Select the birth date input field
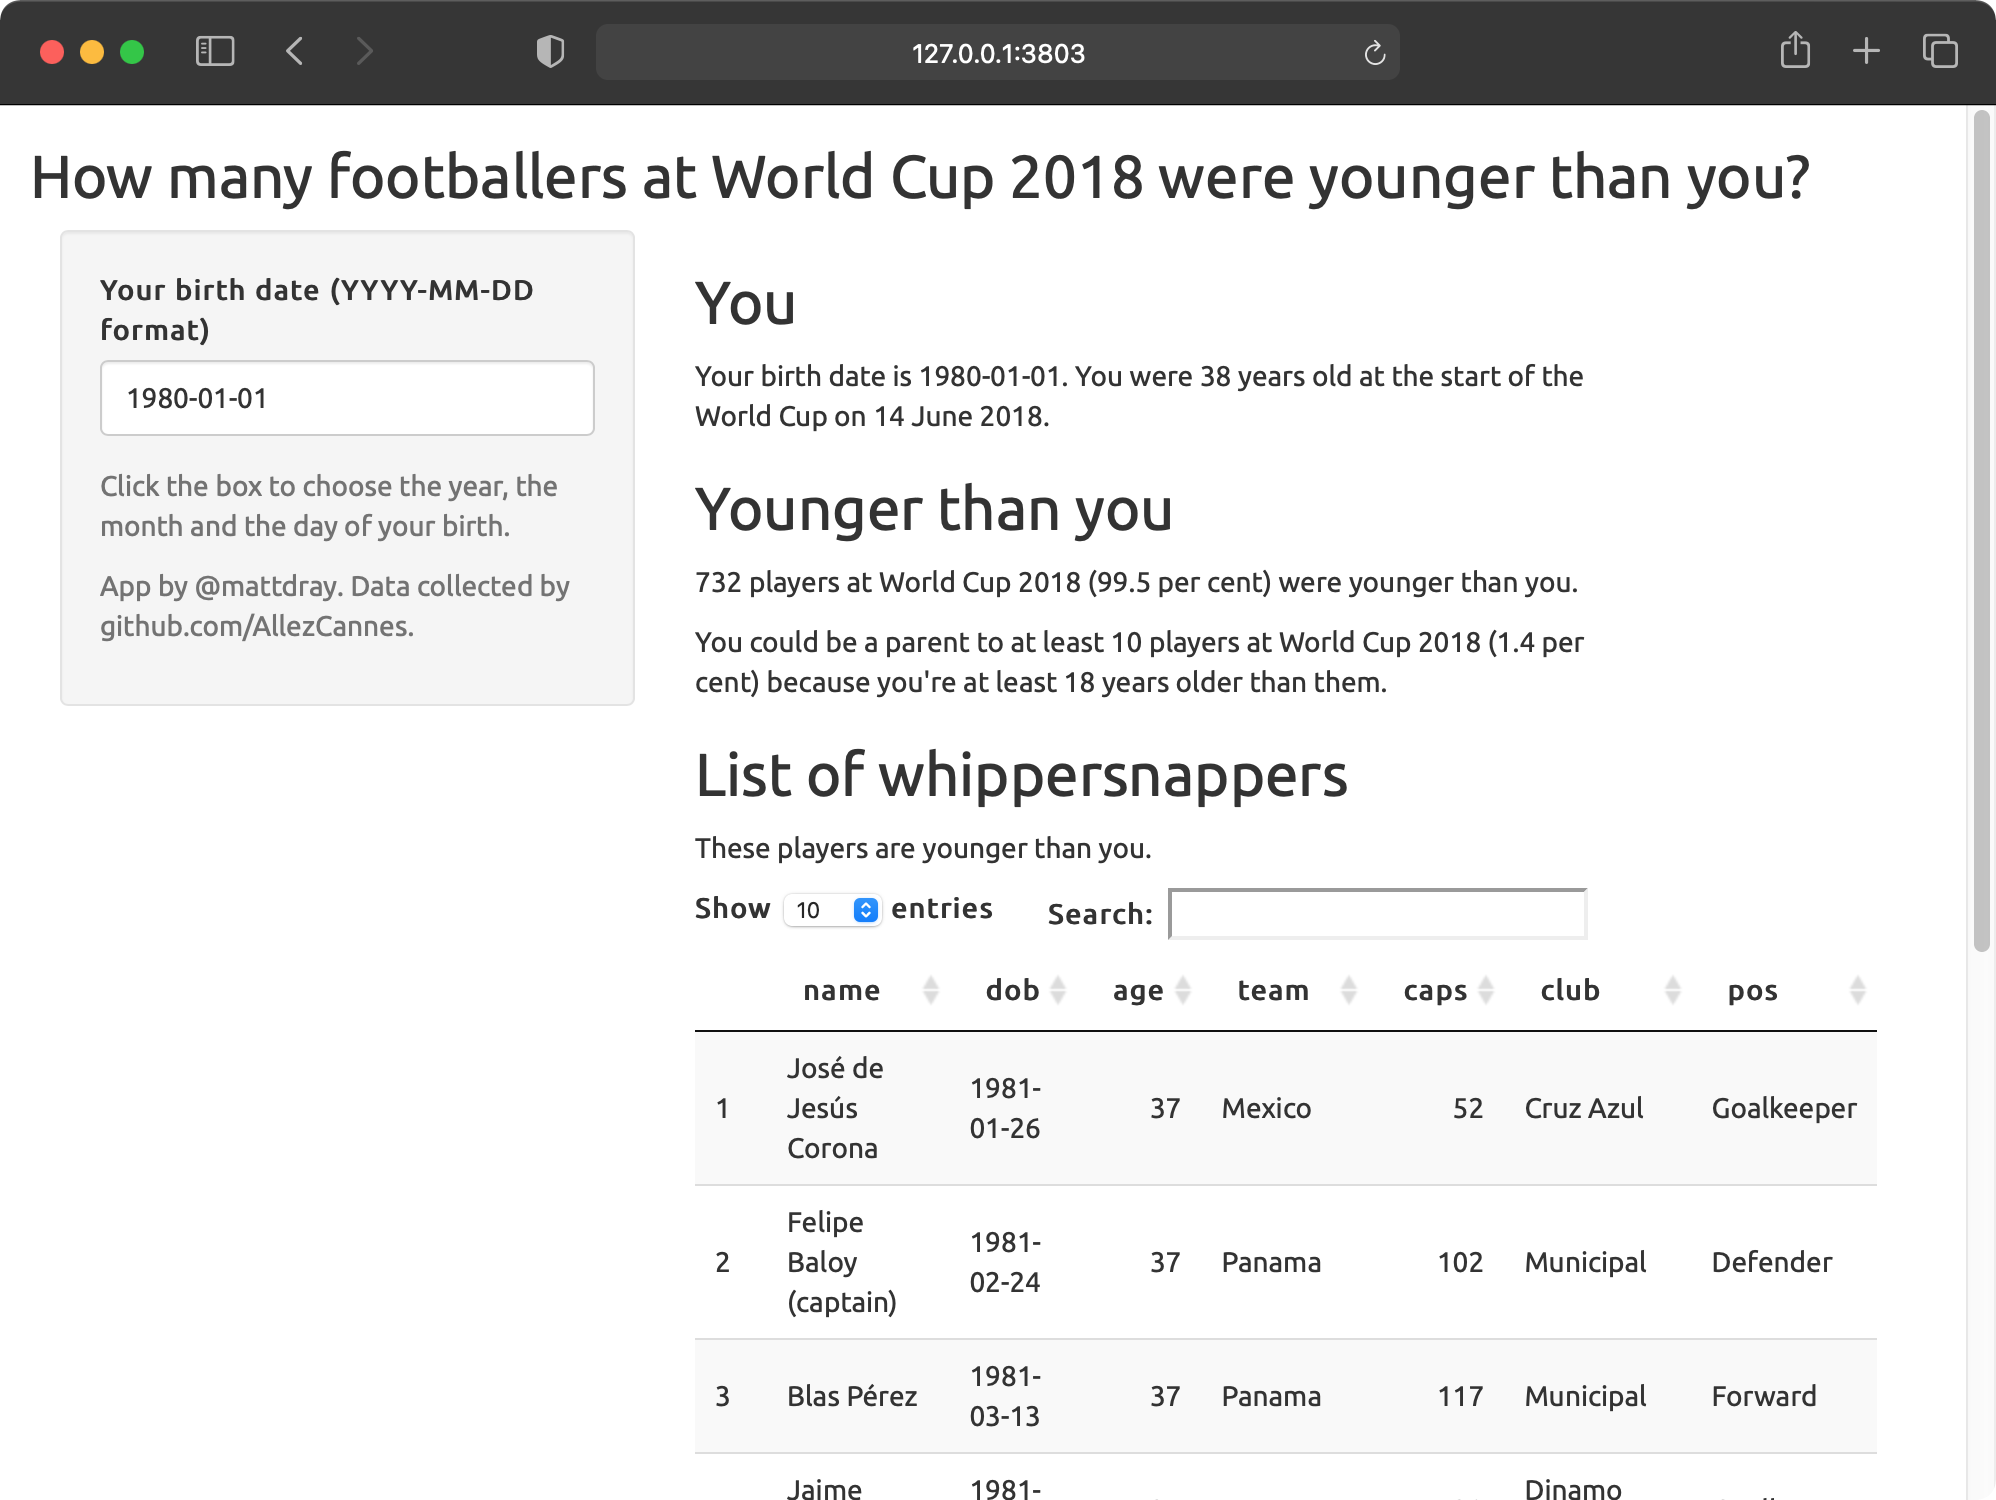This screenshot has width=1996, height=1500. 346,397
